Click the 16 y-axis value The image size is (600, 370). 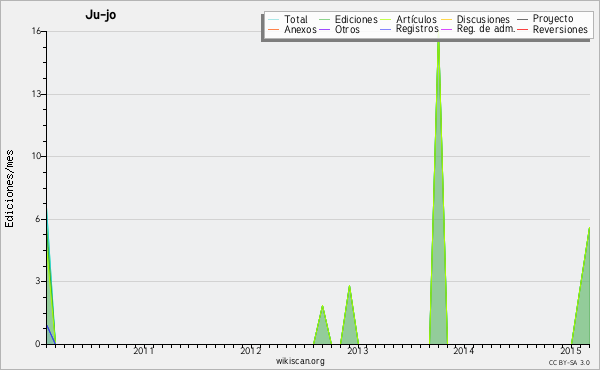click(x=36, y=31)
